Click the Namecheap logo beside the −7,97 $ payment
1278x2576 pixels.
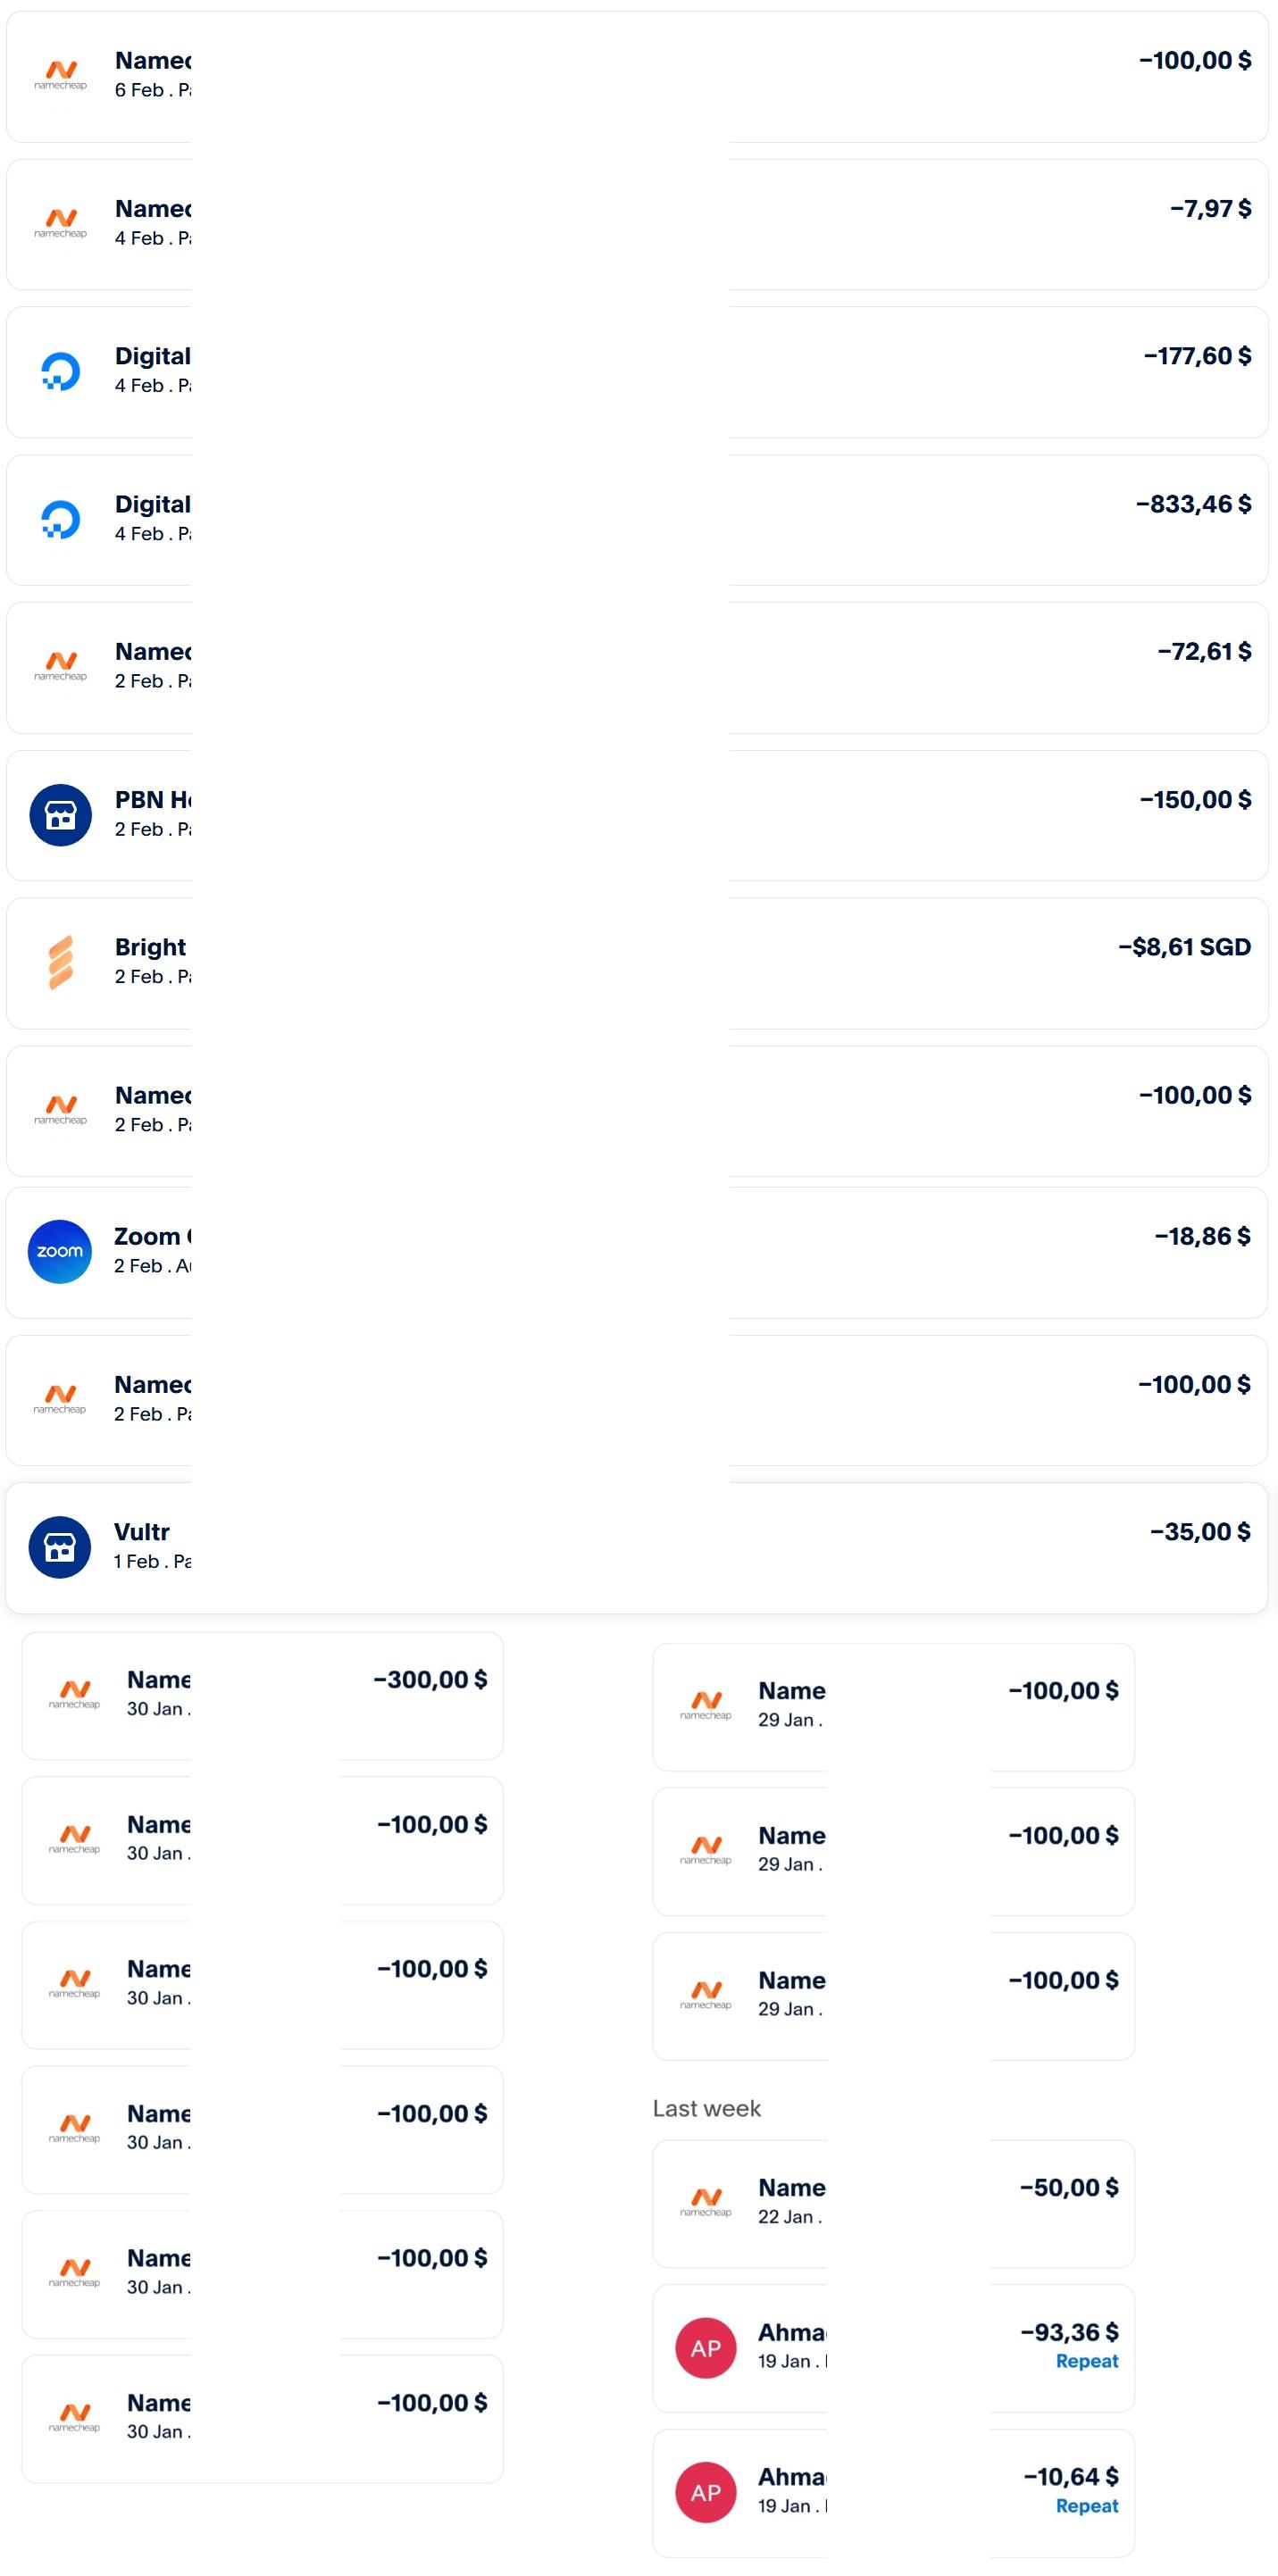click(61, 223)
